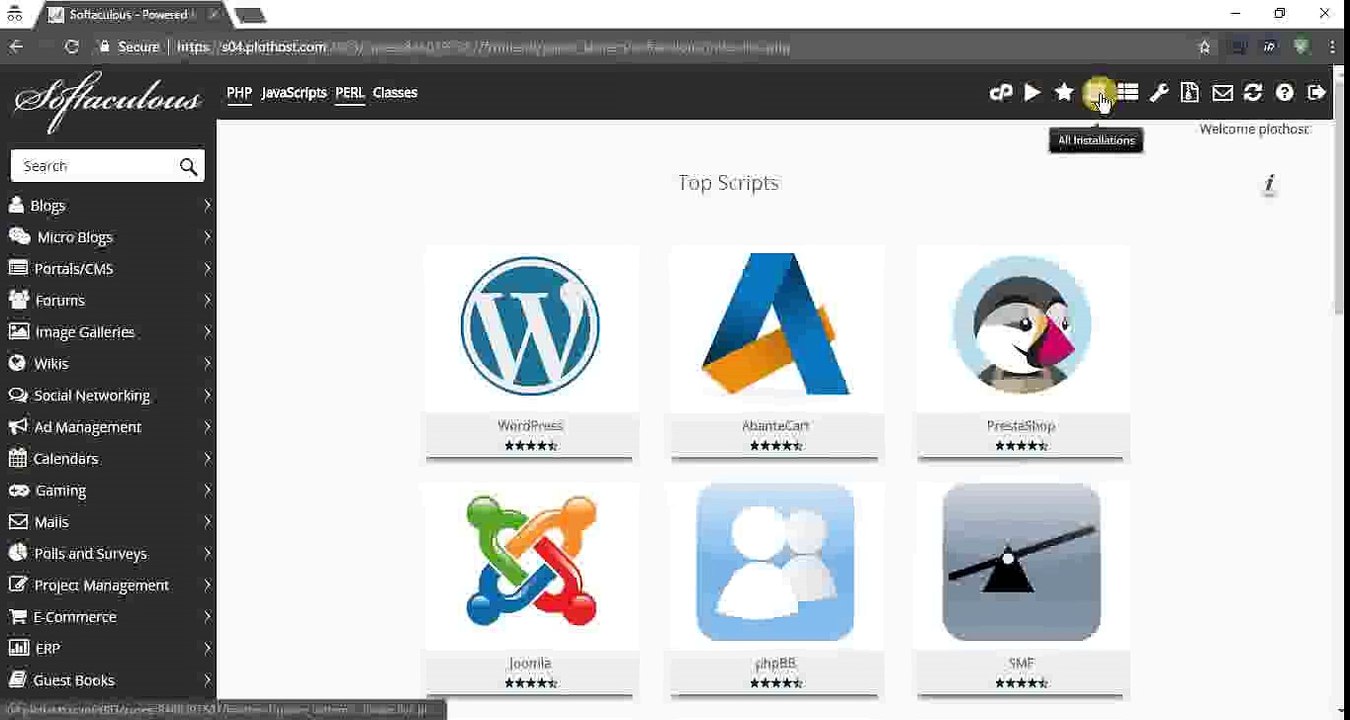
Task: Click the WordPress logo thumbnail
Action: 530,326
